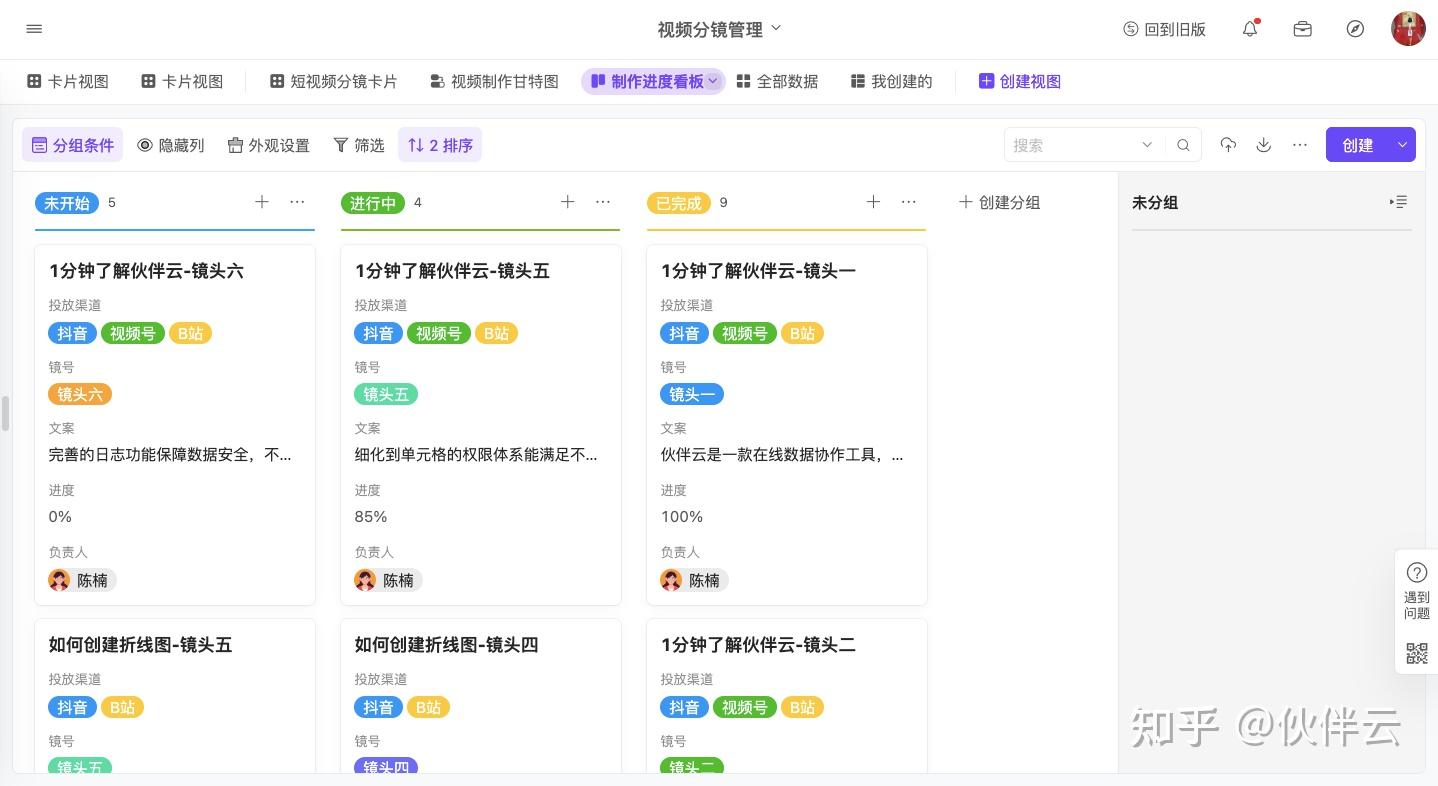Screen dimensions: 1438x786
Task: Switch to the 视频制作甘特图 tab
Action: pos(494,82)
